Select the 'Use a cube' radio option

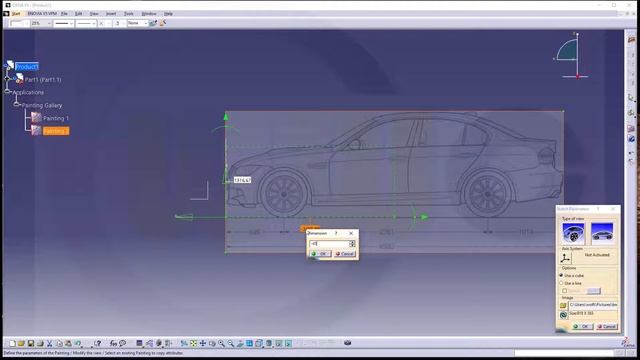[x=561, y=276]
